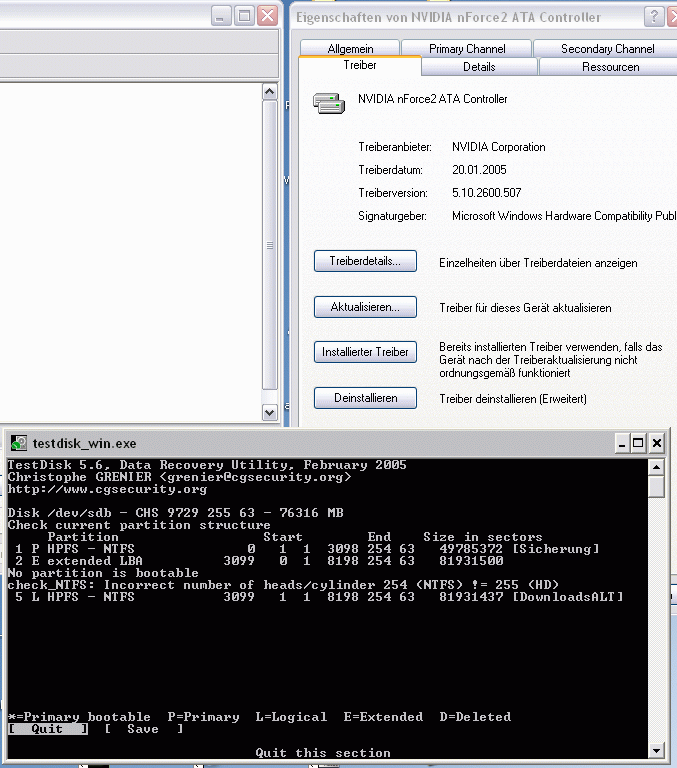This screenshot has width=677, height=768.
Task: Select the Treiber tab
Action: (360, 65)
